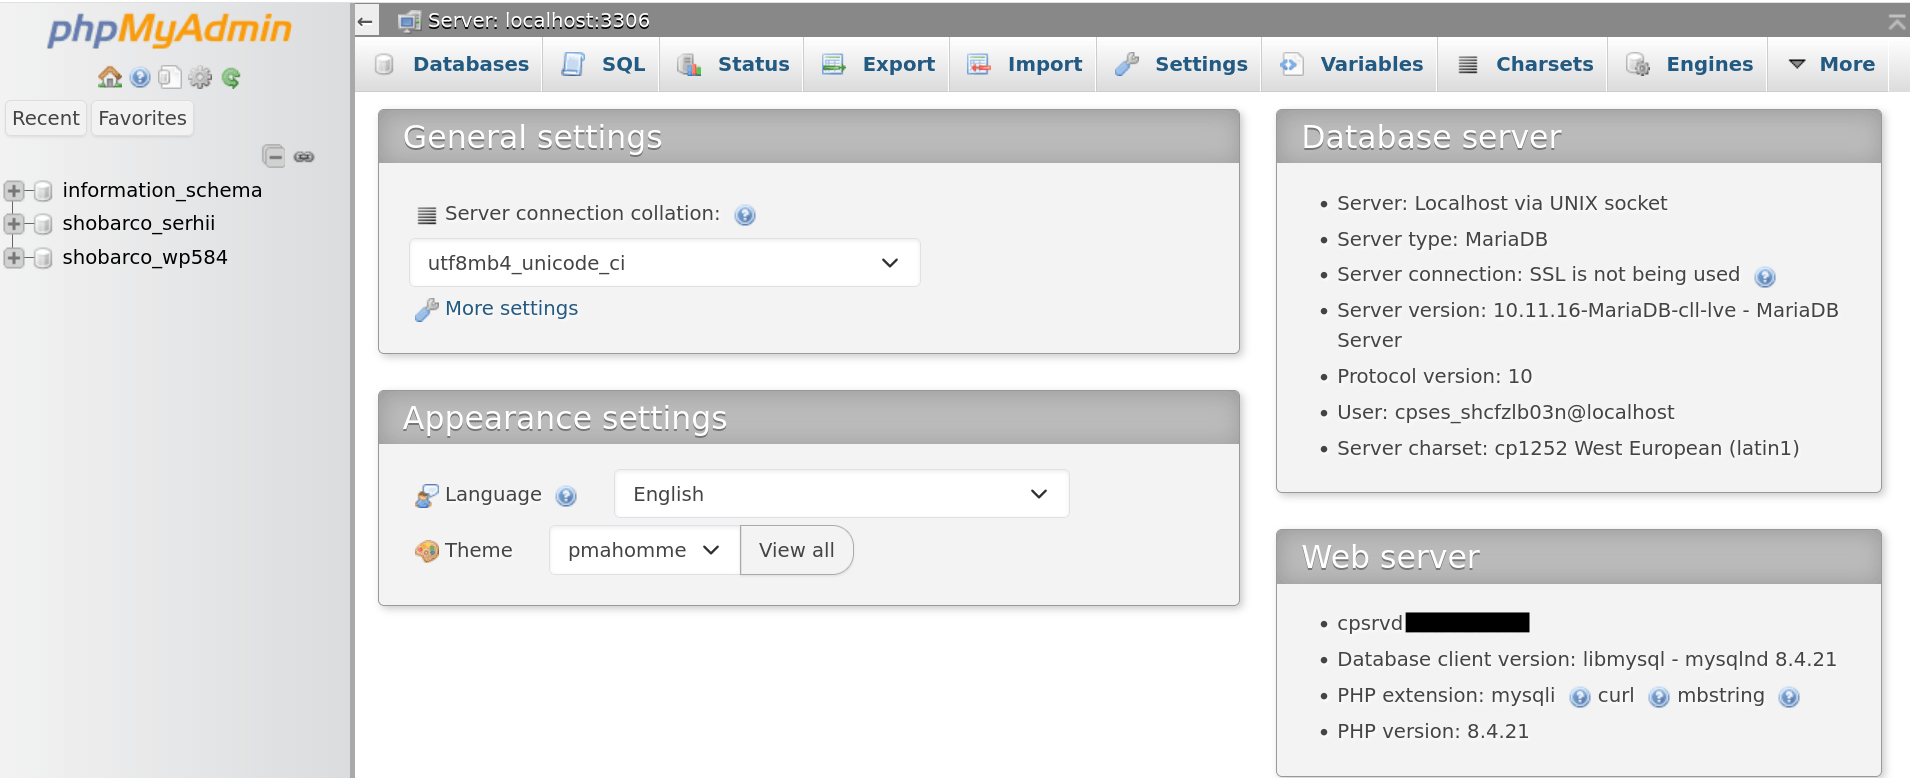Viewport: 1910px width, 778px height.
Task: Click the wrench icon beside More settings
Action: coord(427,310)
